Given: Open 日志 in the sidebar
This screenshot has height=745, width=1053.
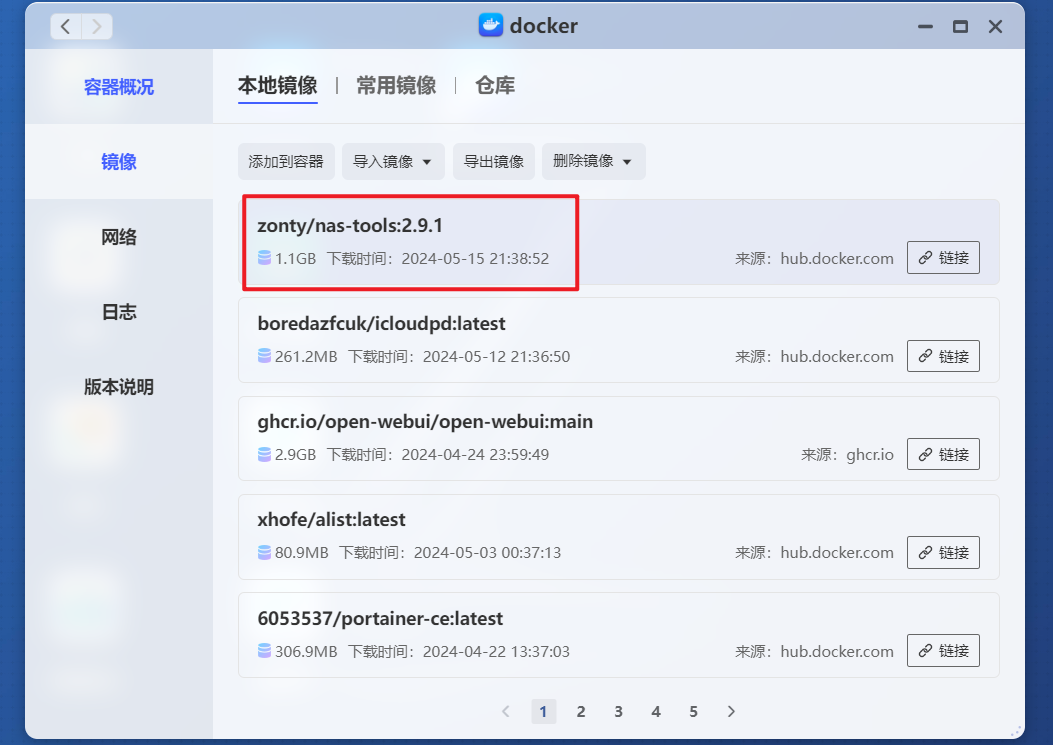Looking at the screenshot, I should (x=119, y=312).
